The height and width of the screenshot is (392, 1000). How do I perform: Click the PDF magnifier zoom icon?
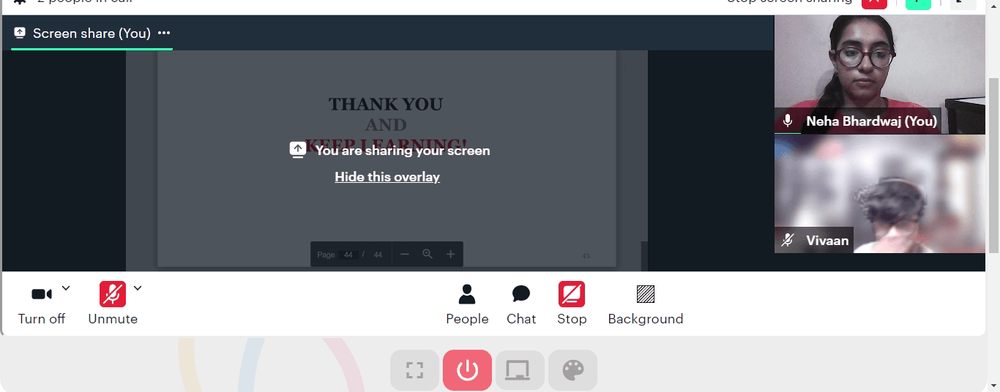pyautogui.click(x=427, y=254)
